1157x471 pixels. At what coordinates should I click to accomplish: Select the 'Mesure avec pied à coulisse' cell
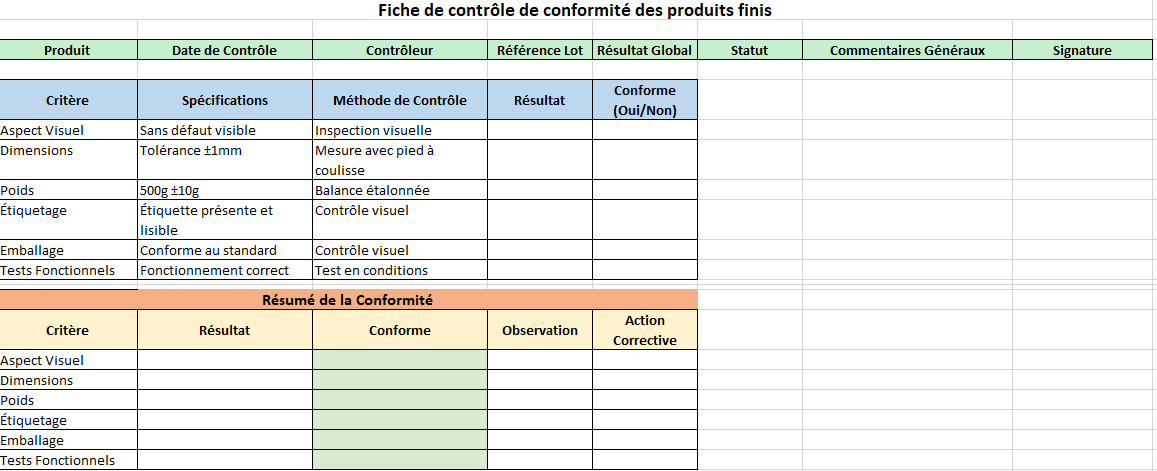[399, 160]
